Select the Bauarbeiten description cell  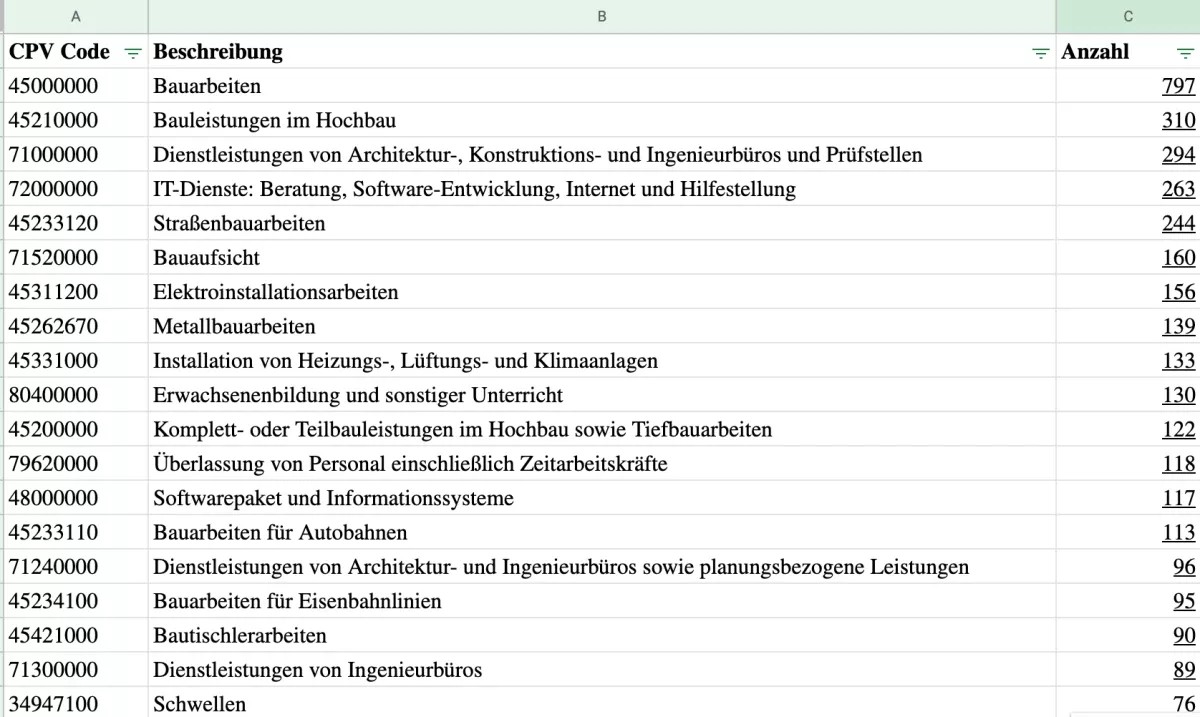coord(205,86)
